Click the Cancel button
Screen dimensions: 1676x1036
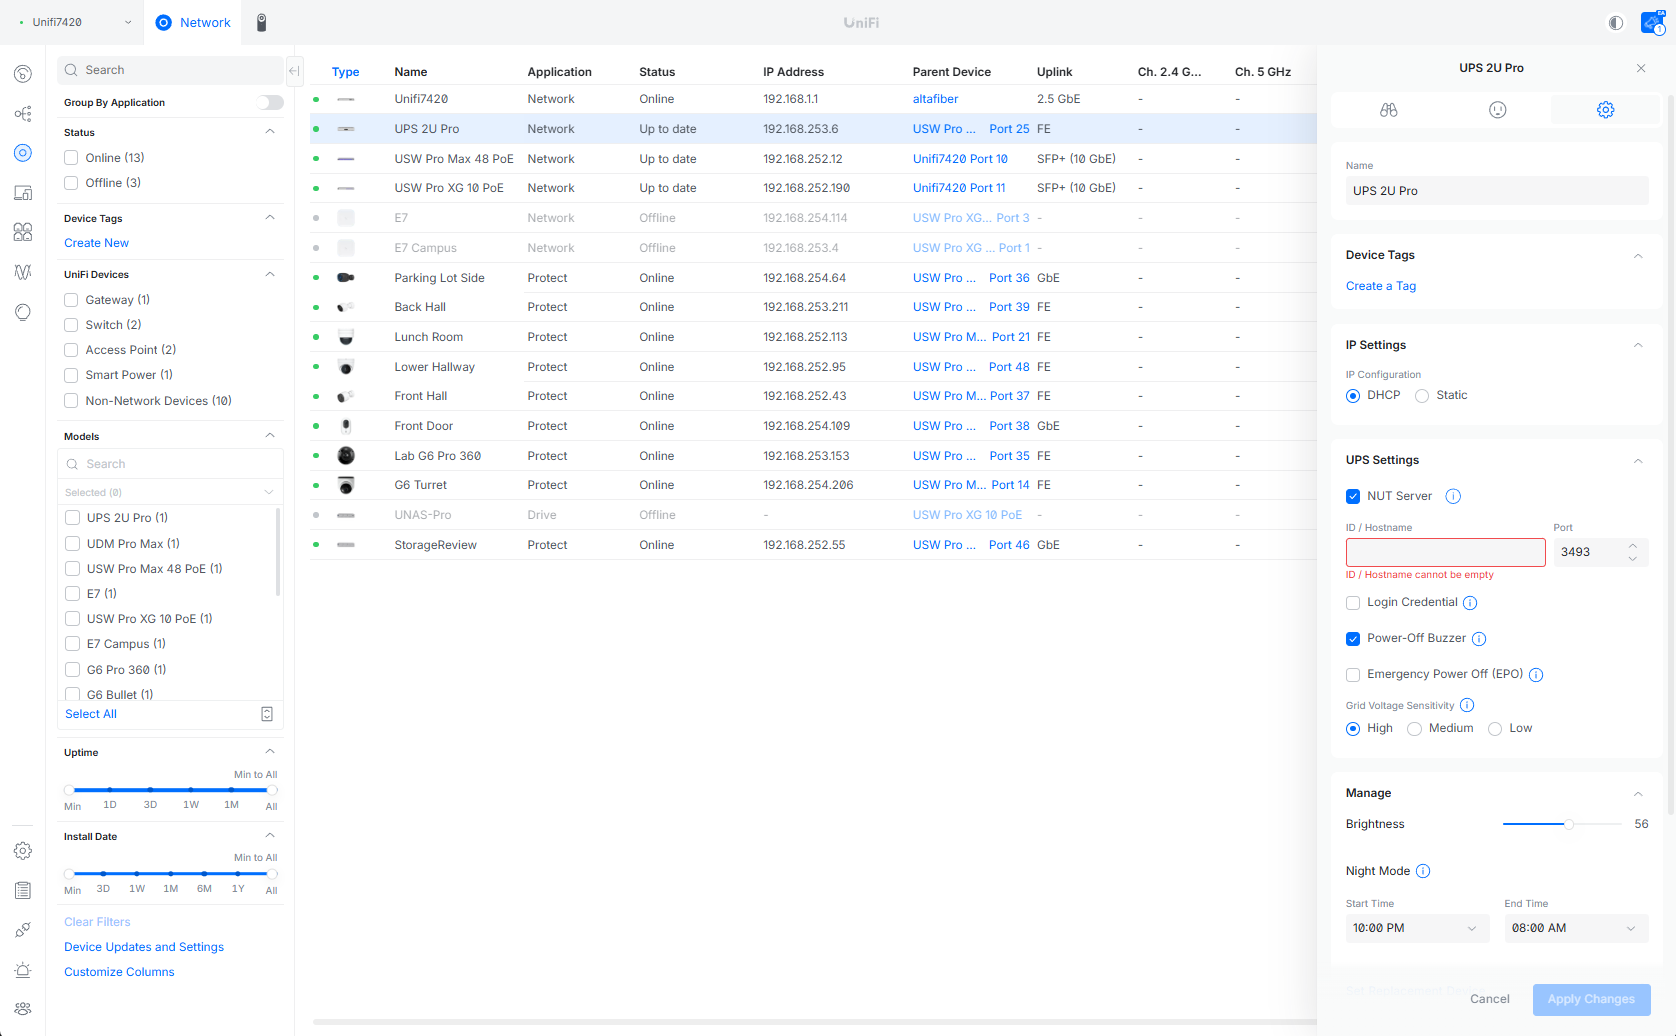point(1489,999)
